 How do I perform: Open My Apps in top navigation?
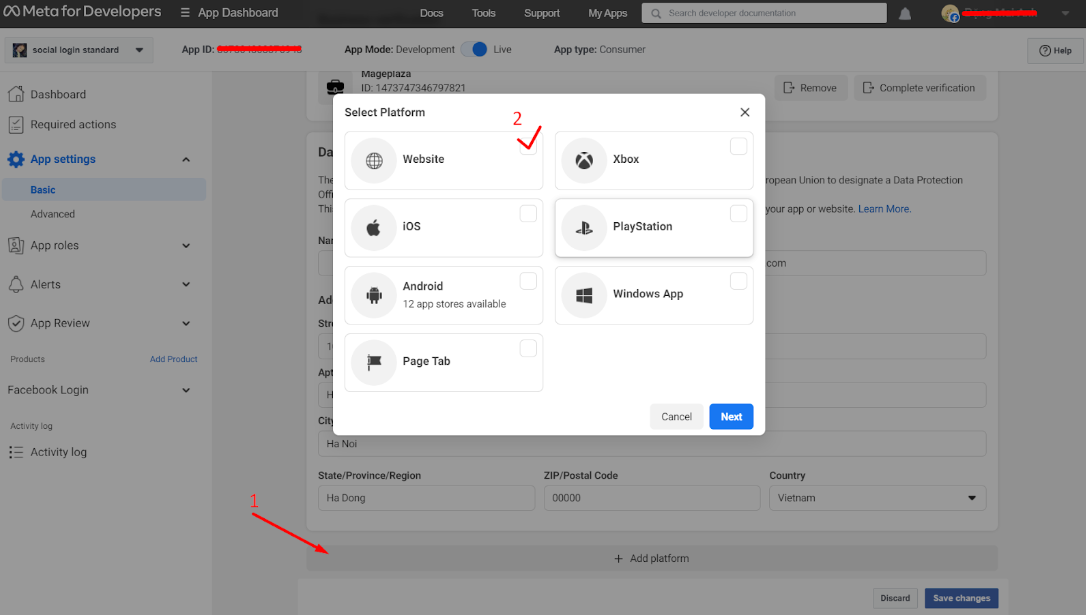pos(608,14)
